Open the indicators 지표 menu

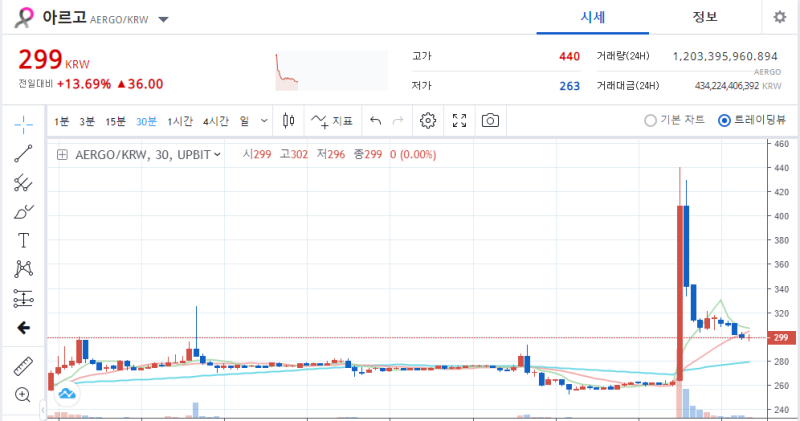tap(332, 121)
